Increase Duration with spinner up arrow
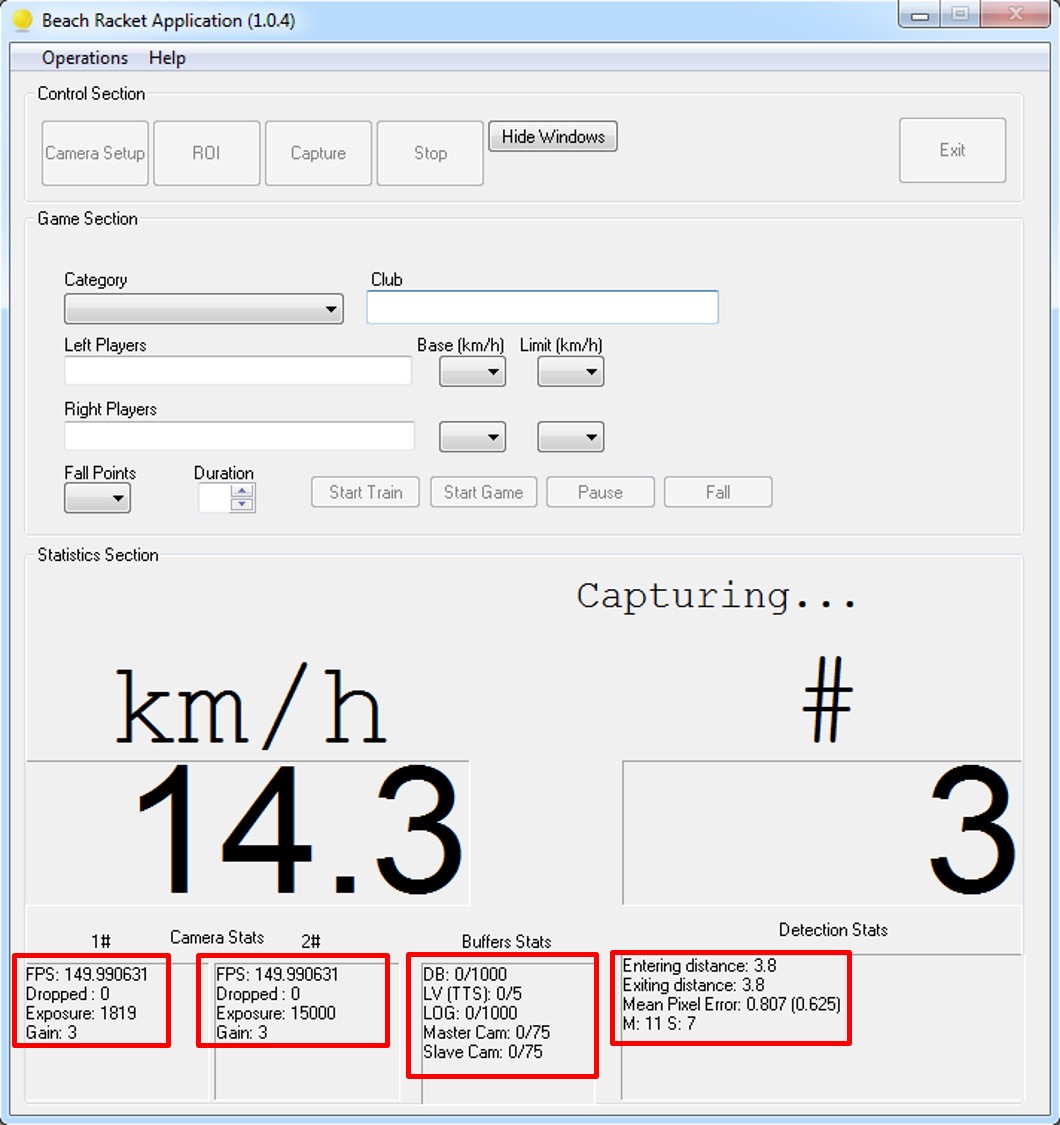The height and width of the screenshot is (1125, 1060). [x=241, y=490]
